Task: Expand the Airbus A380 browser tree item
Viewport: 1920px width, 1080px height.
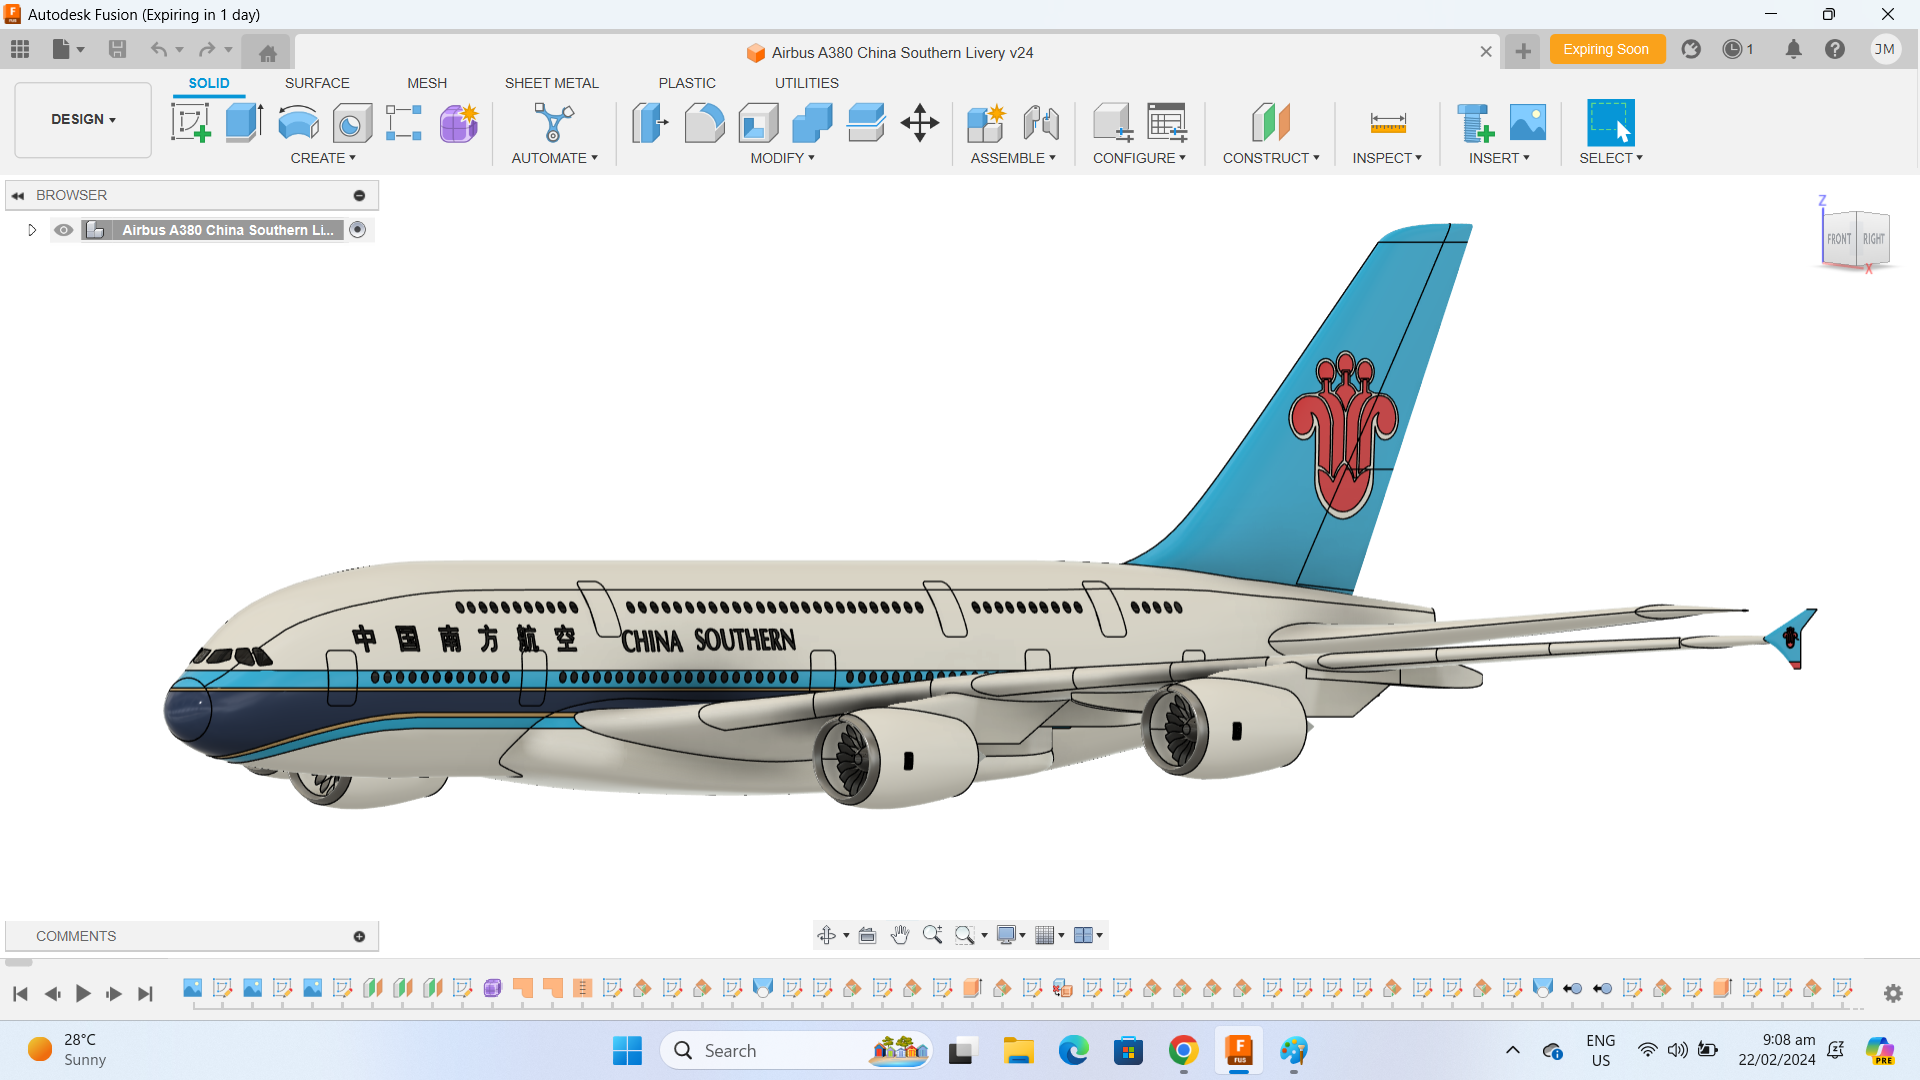Action: (x=31, y=230)
